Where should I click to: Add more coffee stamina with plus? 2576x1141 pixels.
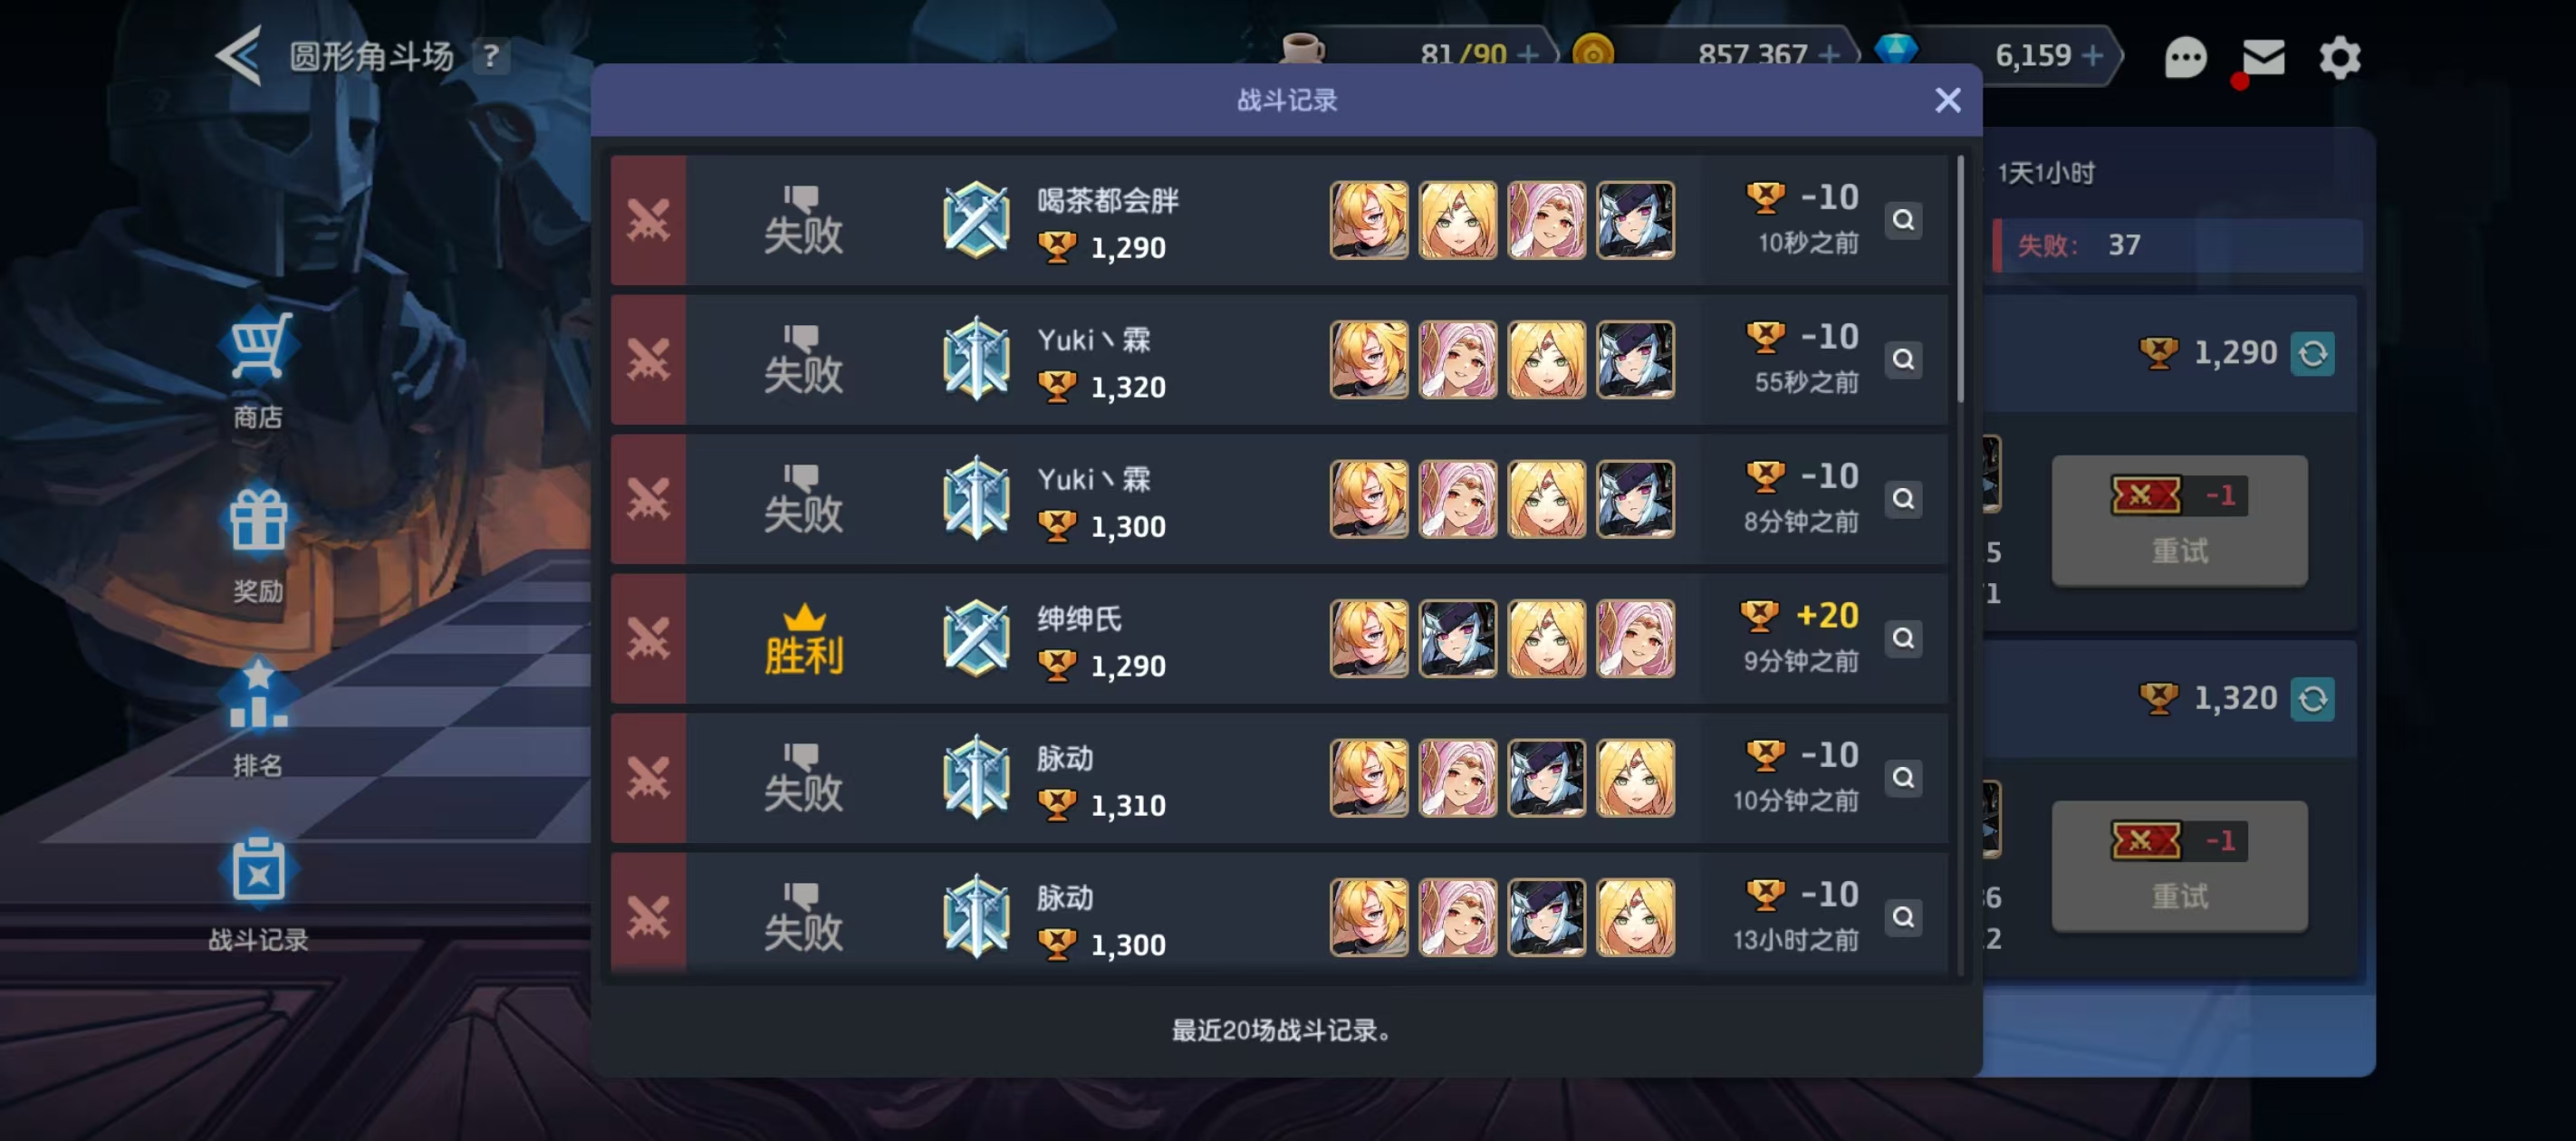[1527, 55]
